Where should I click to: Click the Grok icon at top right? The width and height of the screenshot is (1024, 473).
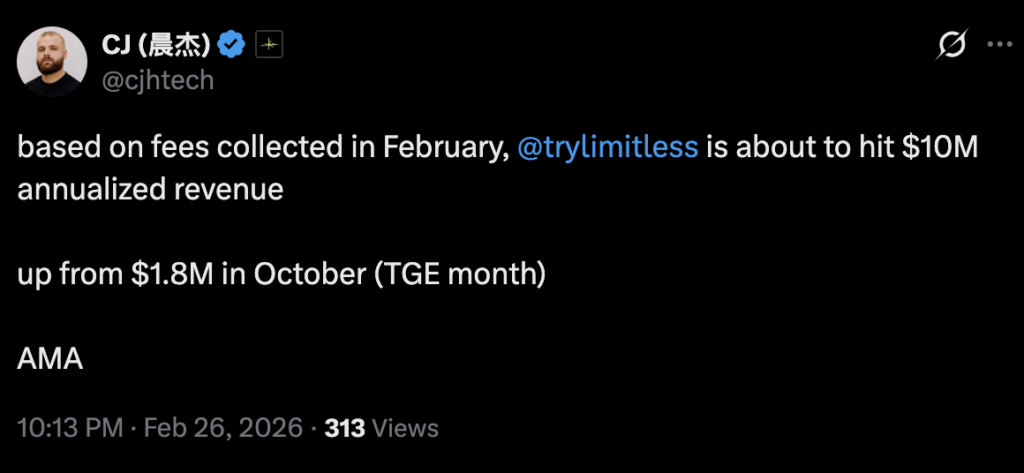point(951,44)
